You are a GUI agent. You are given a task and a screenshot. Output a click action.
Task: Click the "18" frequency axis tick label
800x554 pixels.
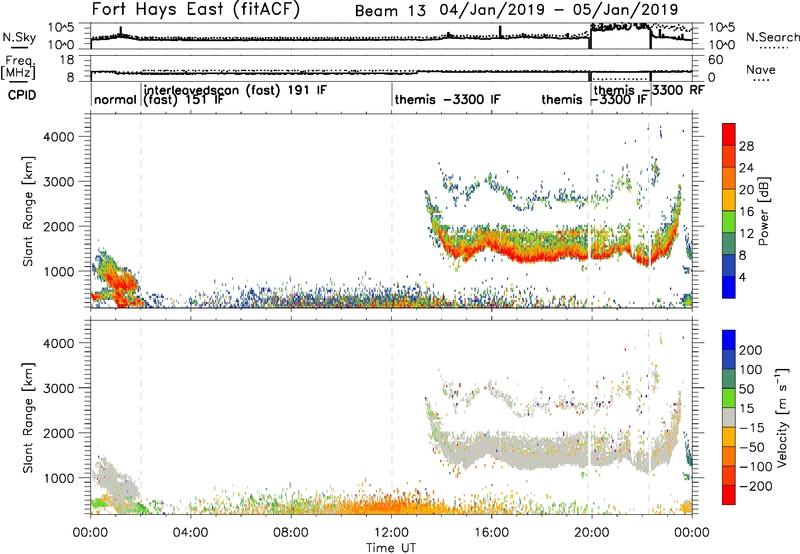[67, 60]
